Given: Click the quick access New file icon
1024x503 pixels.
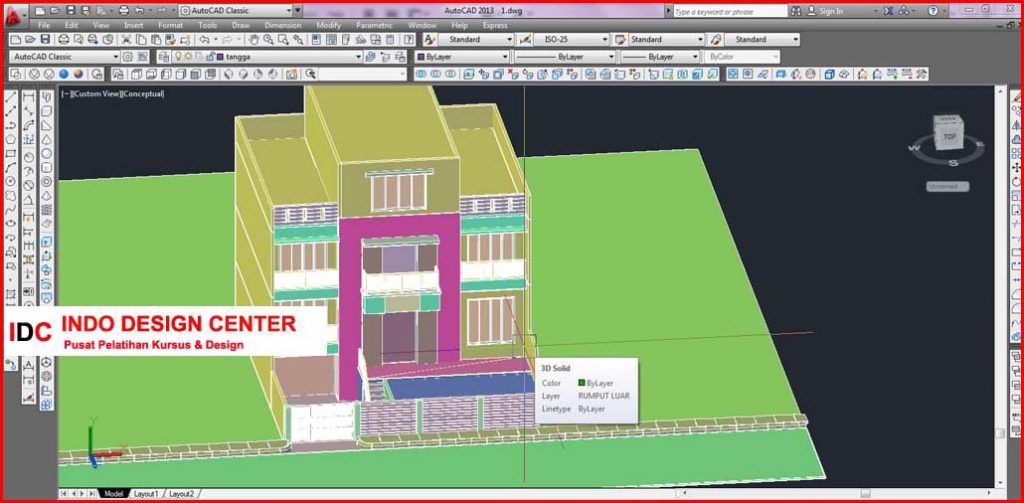Looking at the screenshot, I should click(x=40, y=11).
